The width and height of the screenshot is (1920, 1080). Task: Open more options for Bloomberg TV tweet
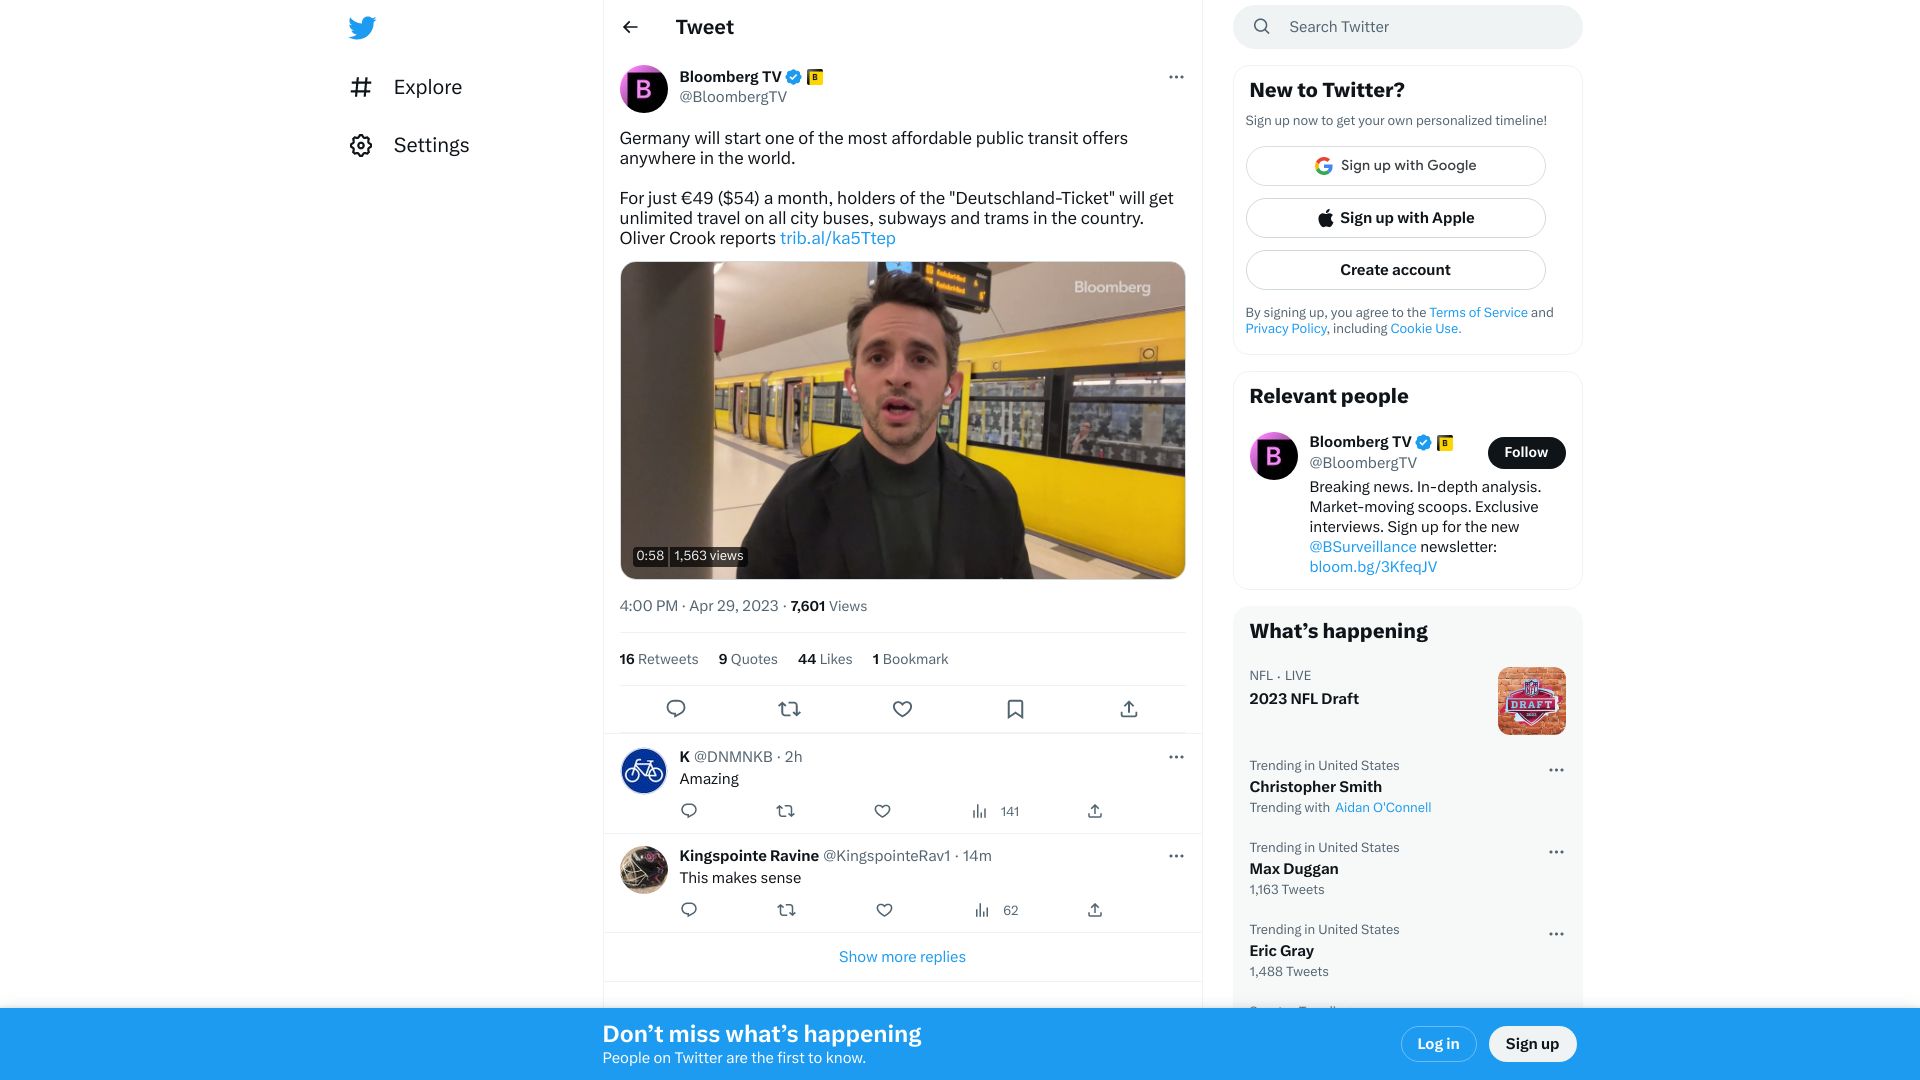(x=1176, y=77)
